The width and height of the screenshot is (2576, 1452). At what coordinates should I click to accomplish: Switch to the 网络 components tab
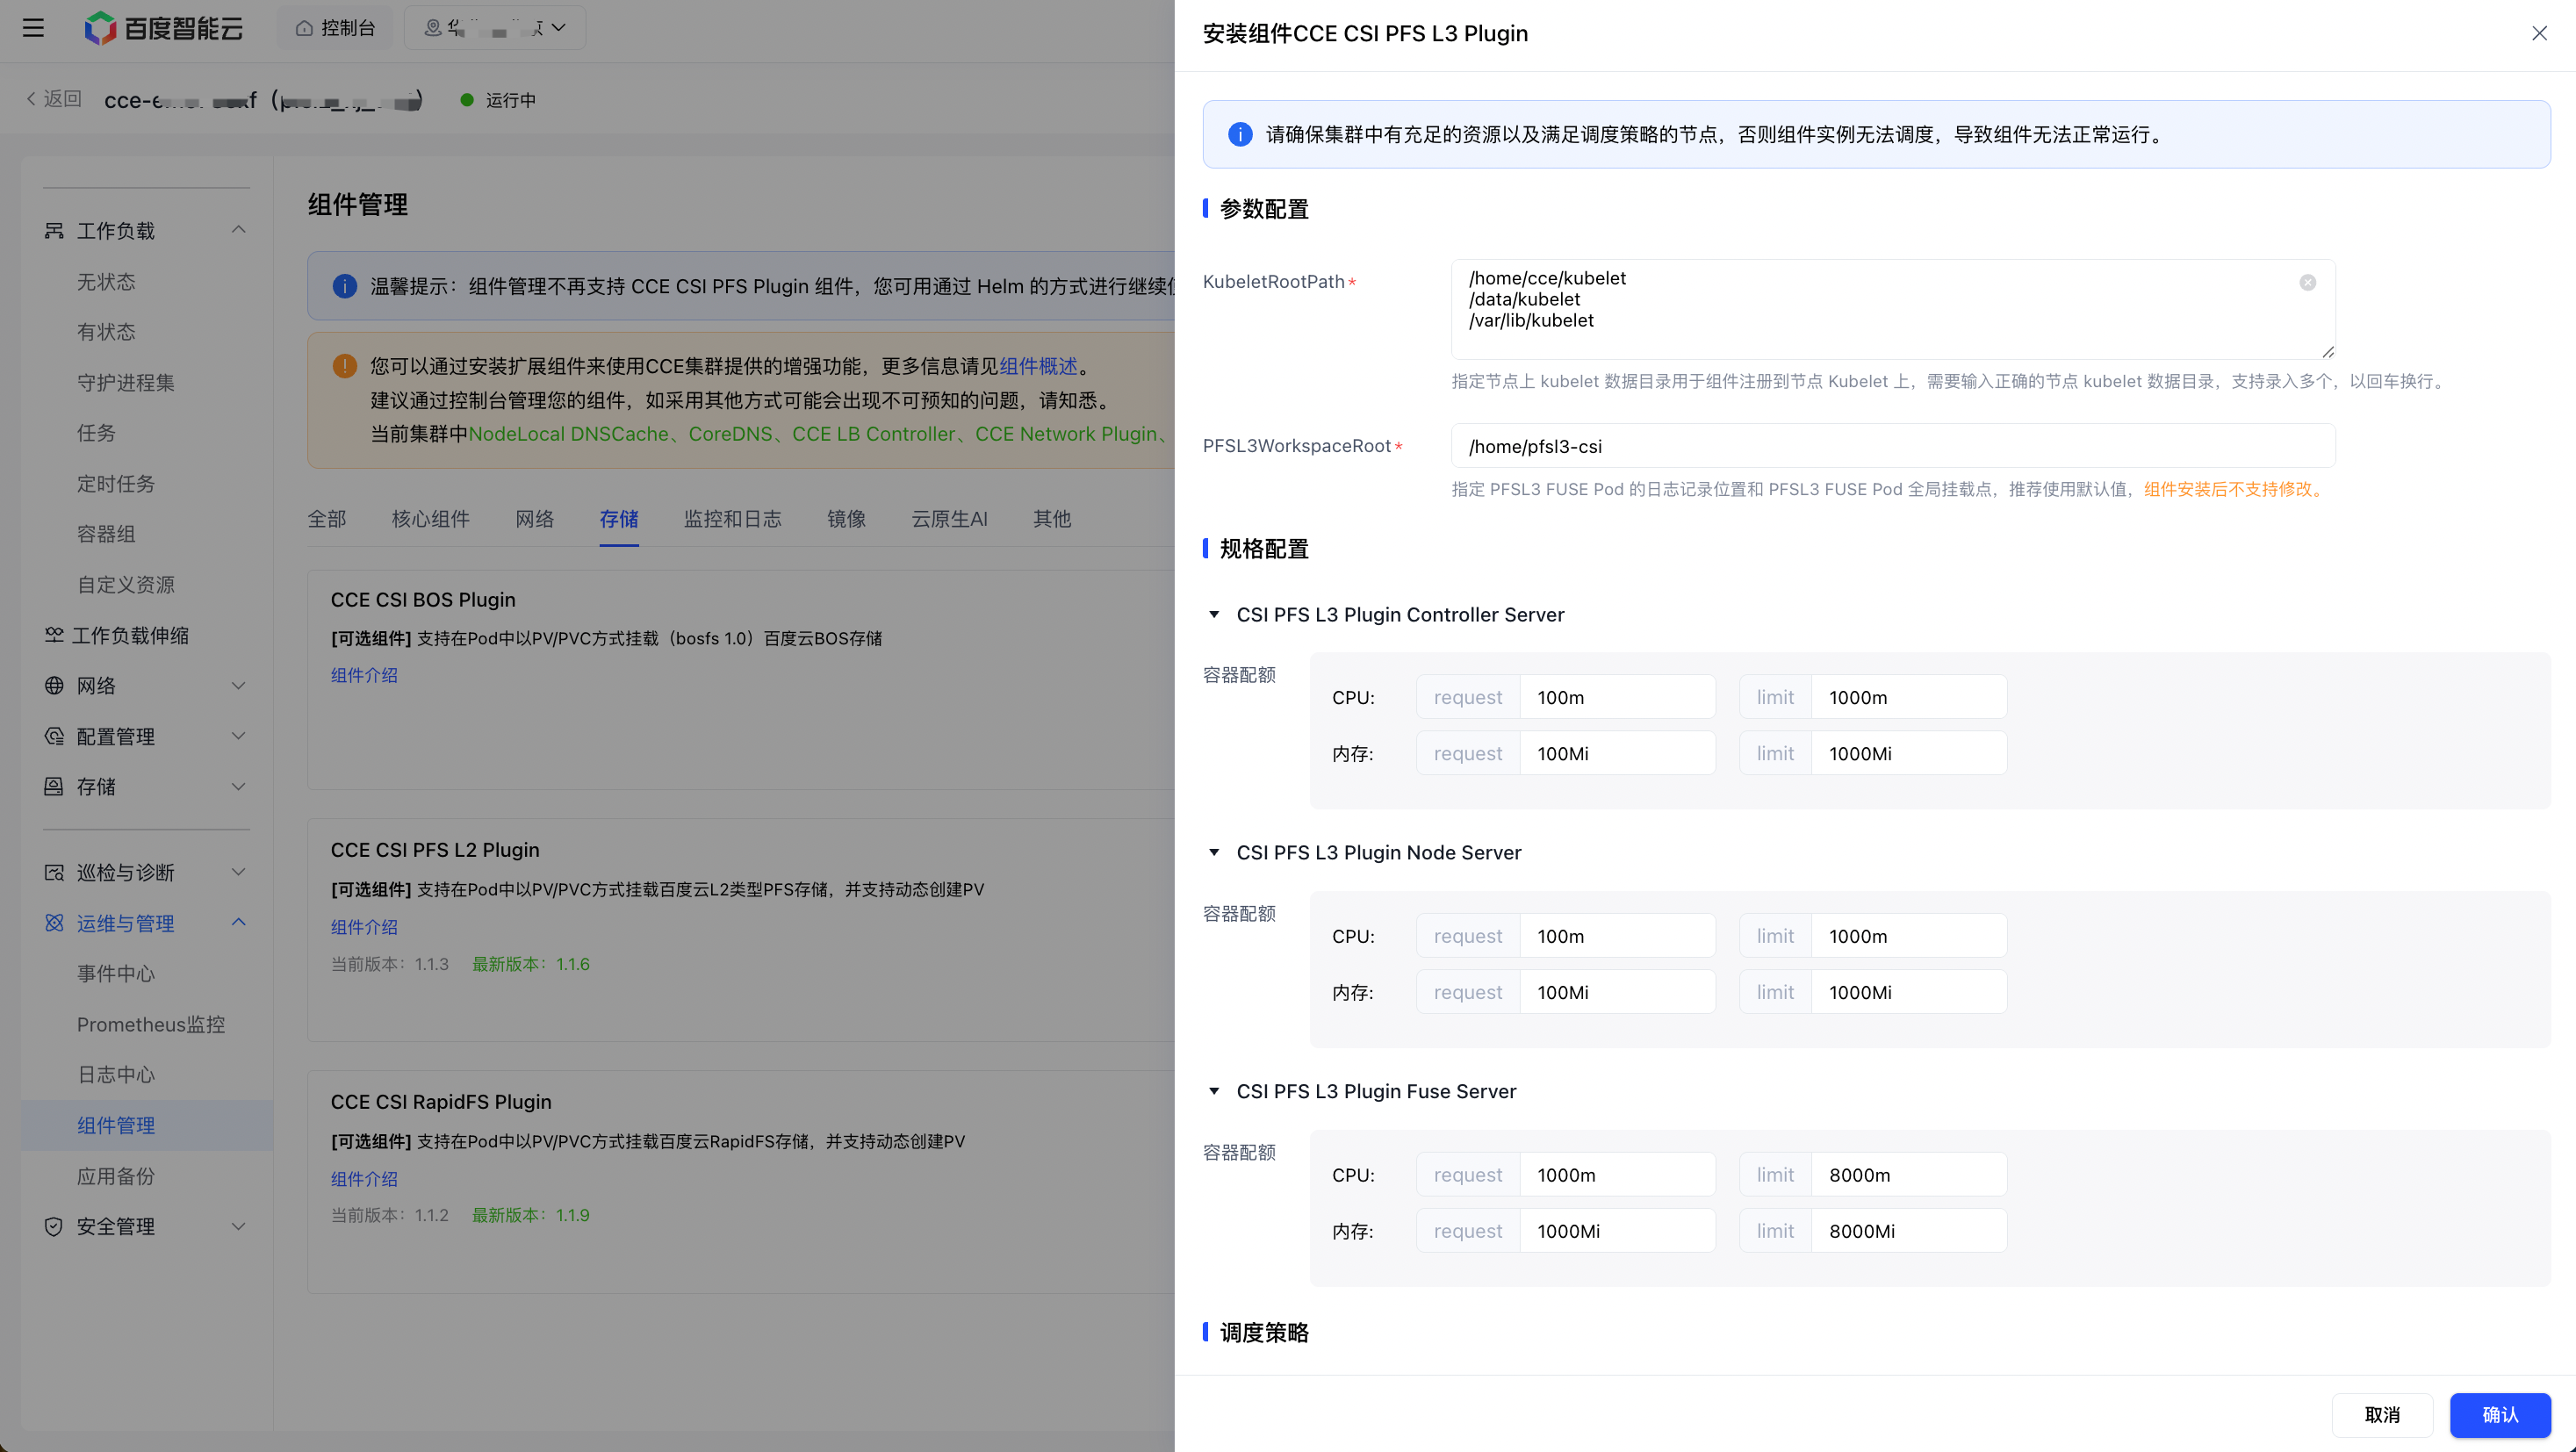[535, 519]
